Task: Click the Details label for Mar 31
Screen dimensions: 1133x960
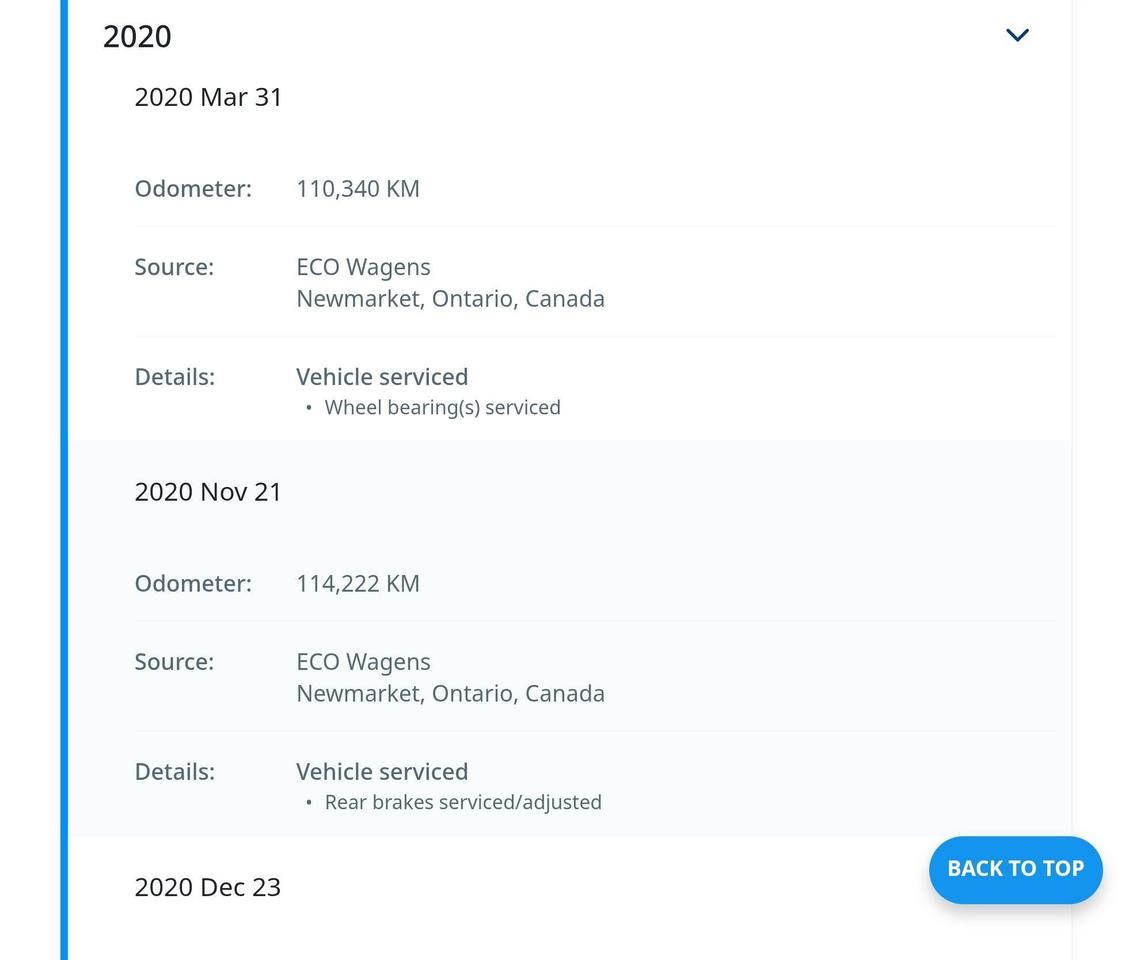Action: (x=174, y=377)
